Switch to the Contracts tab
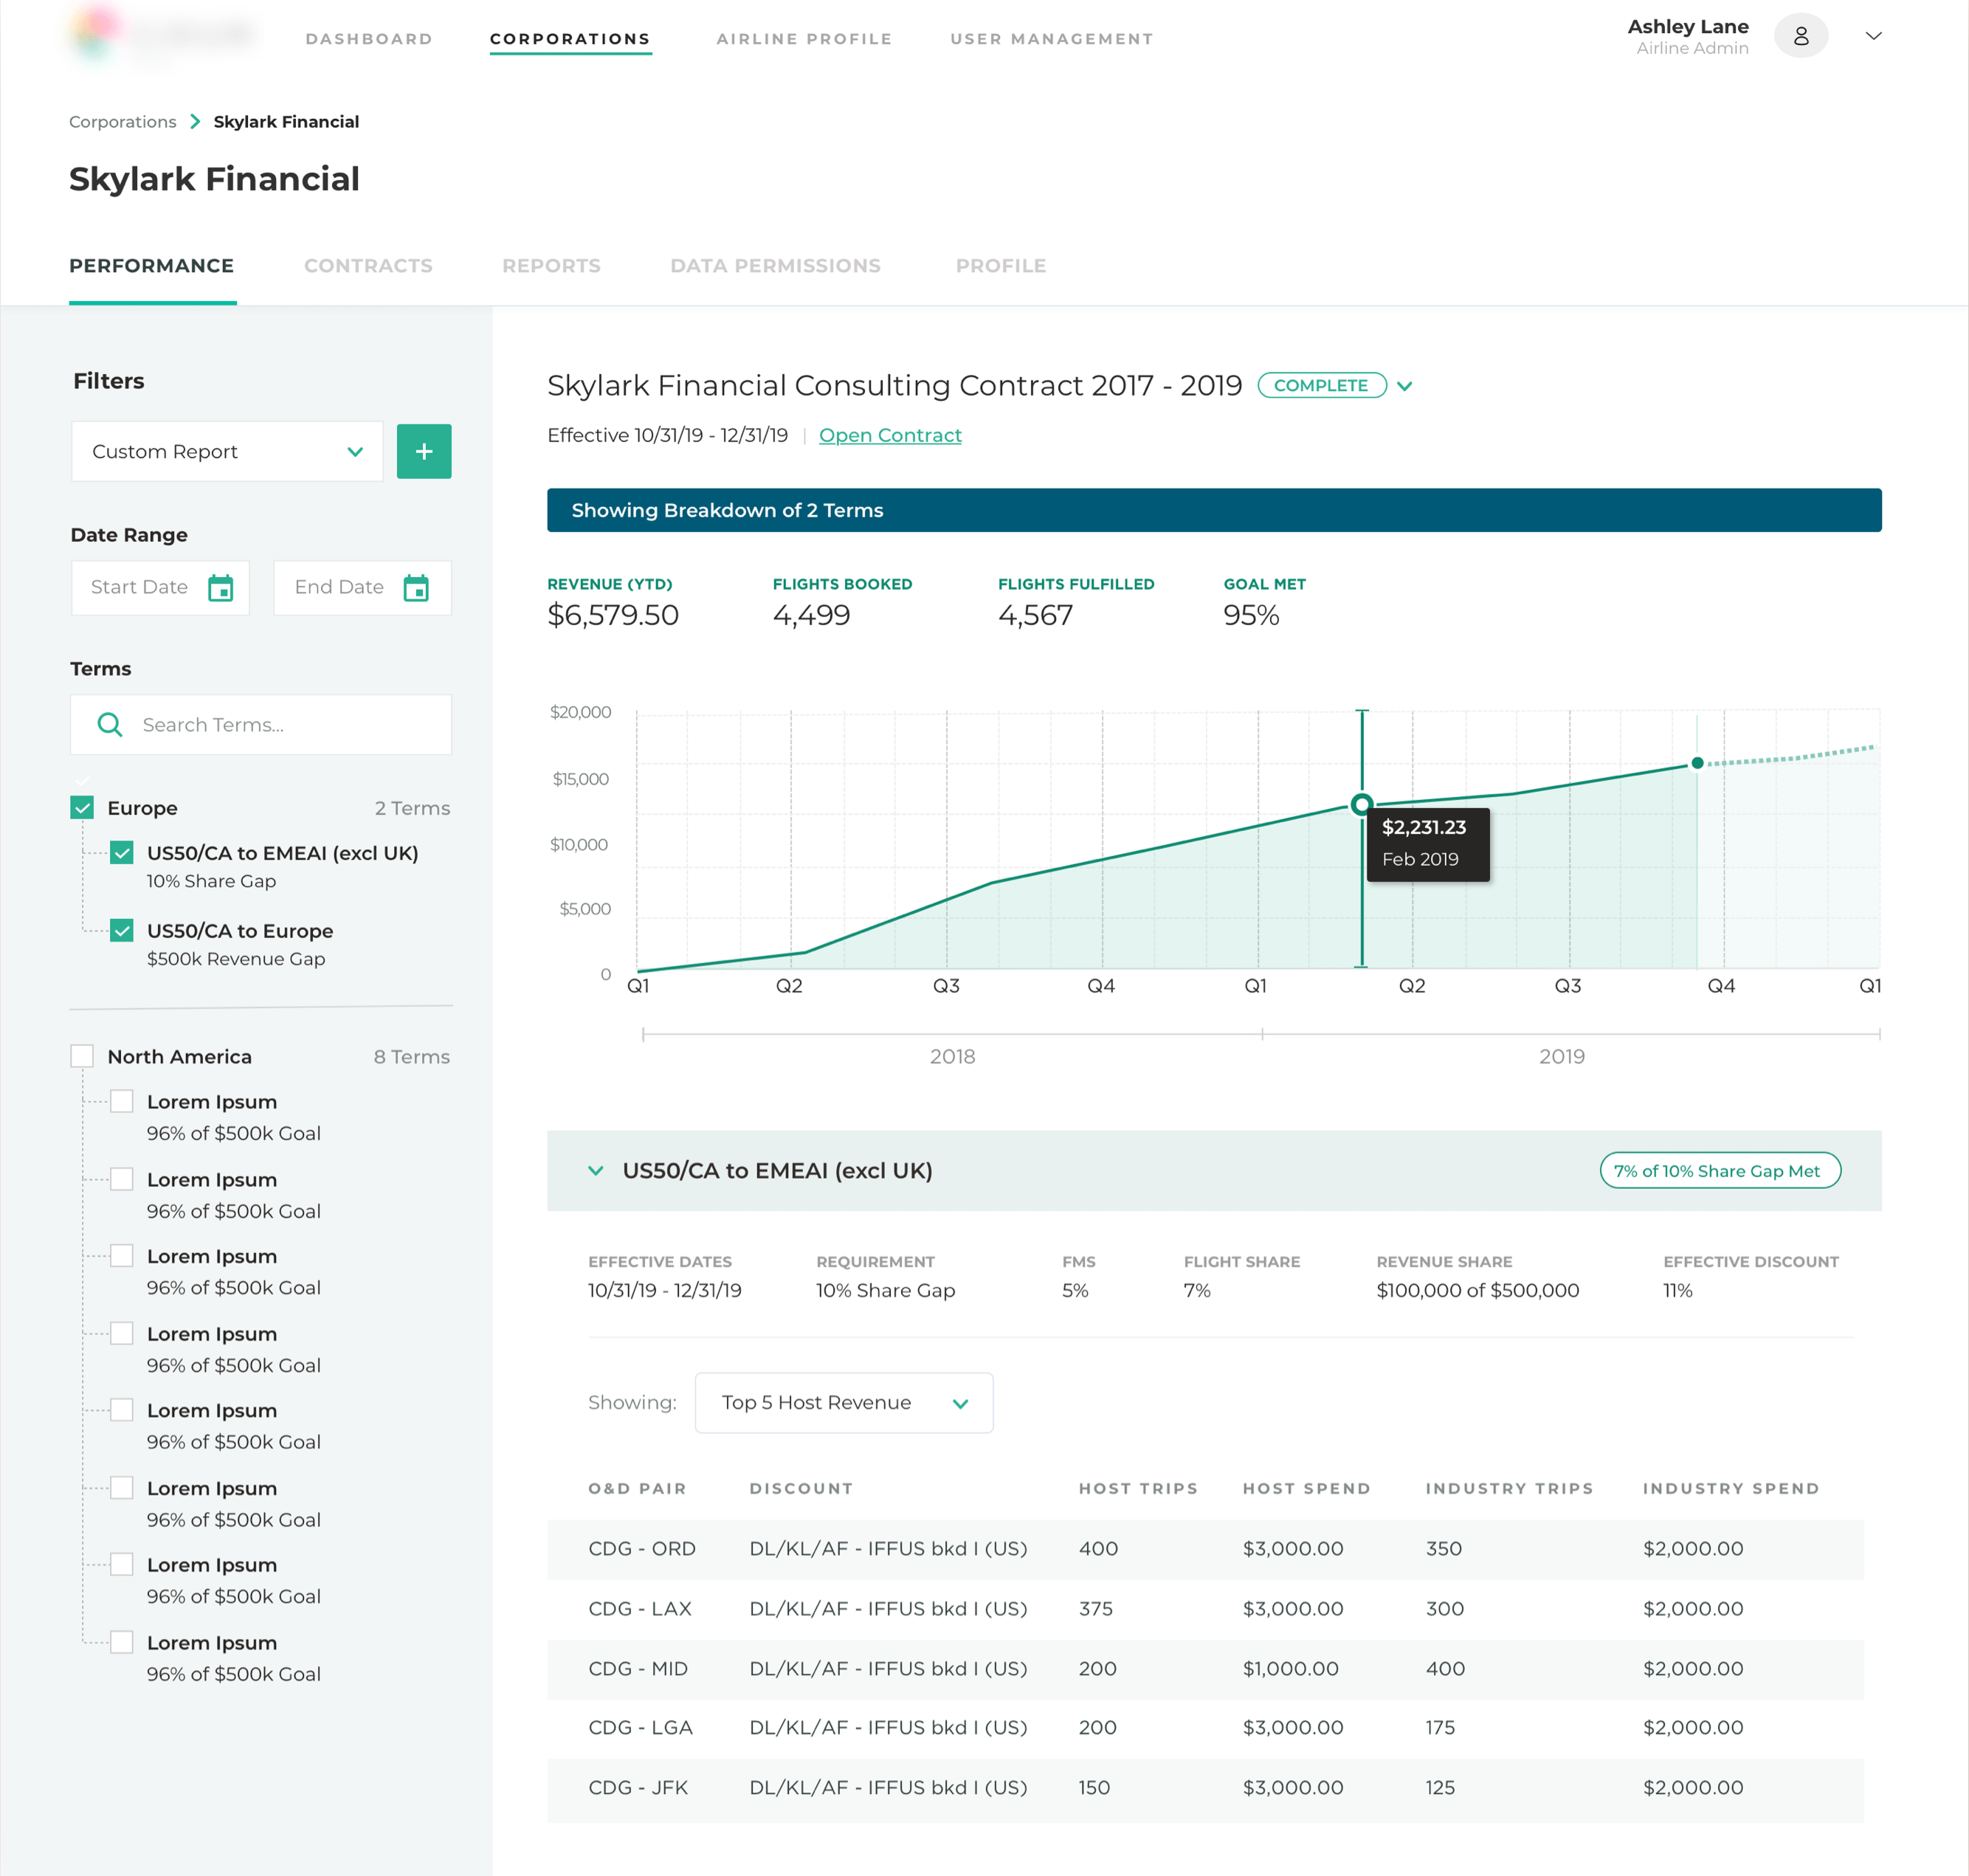The height and width of the screenshot is (1876, 1969). (x=368, y=266)
